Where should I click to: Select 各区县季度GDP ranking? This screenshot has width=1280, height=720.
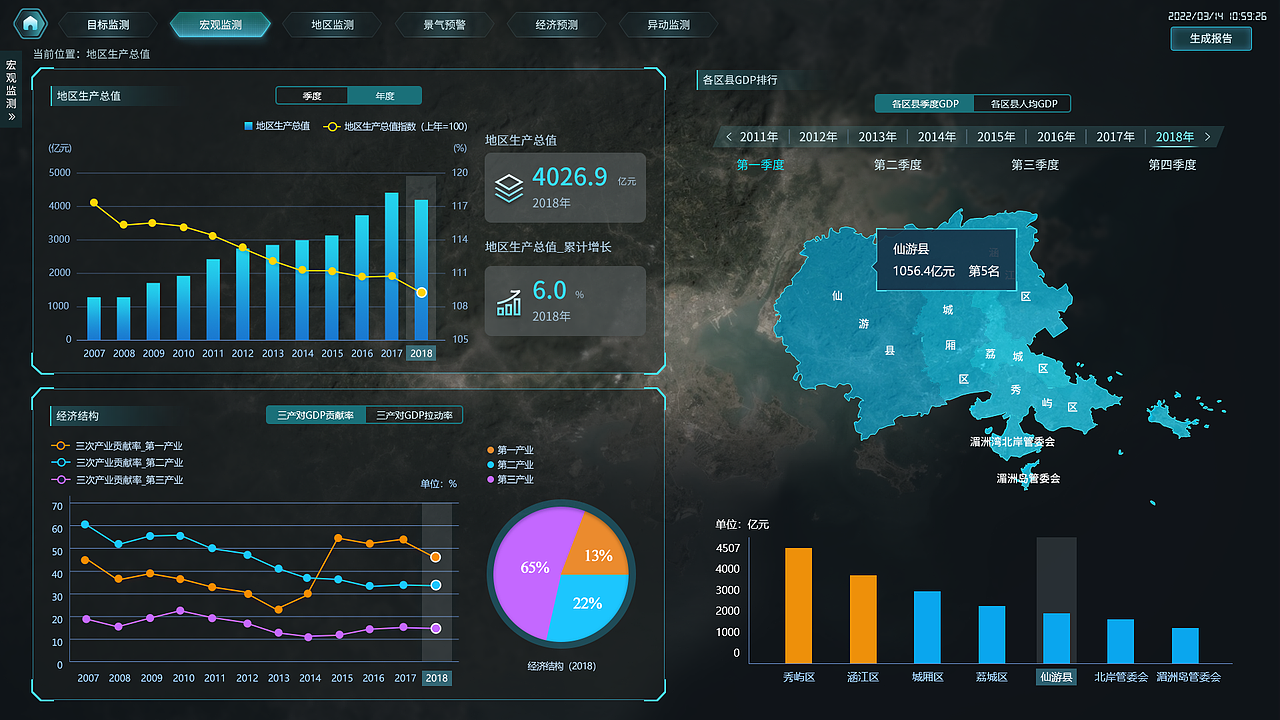click(x=925, y=104)
